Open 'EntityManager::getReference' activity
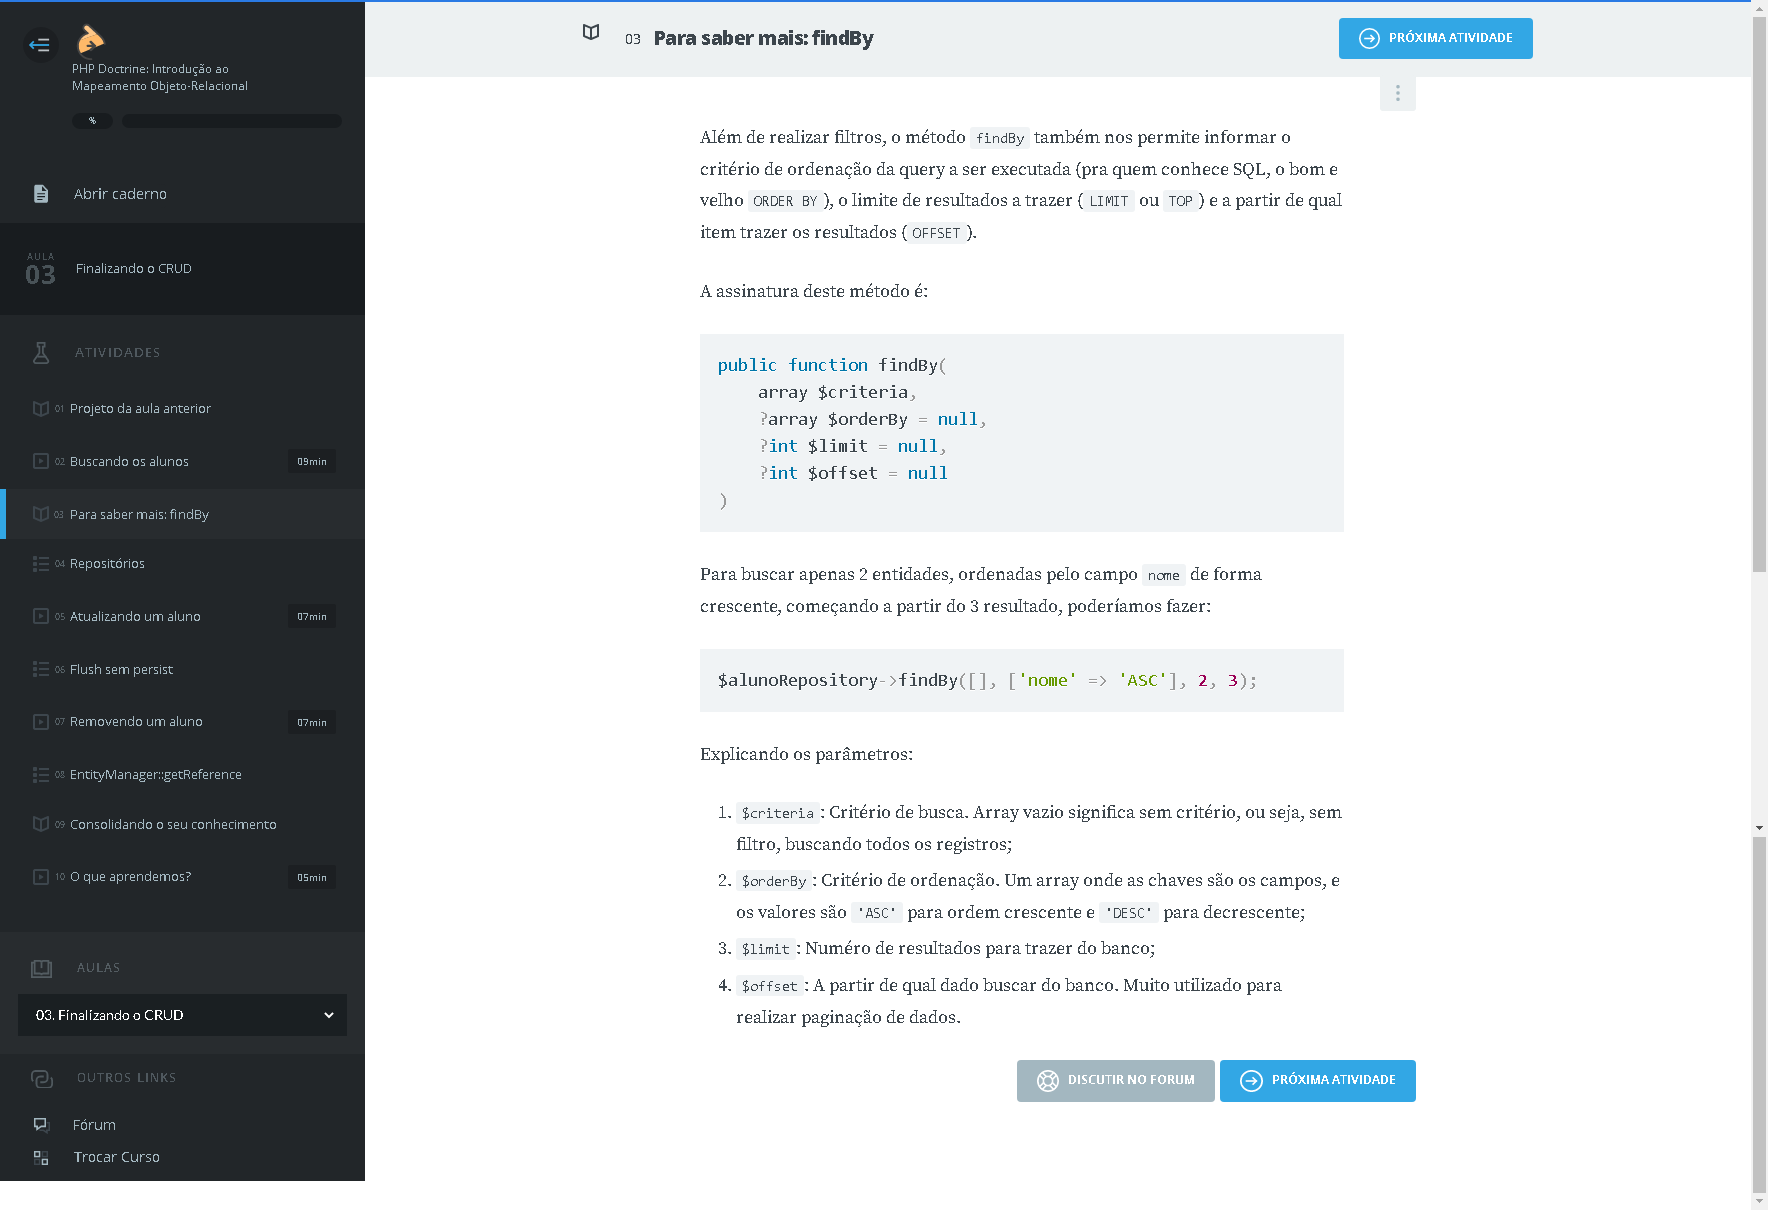This screenshot has width=1768, height=1210. point(155,775)
